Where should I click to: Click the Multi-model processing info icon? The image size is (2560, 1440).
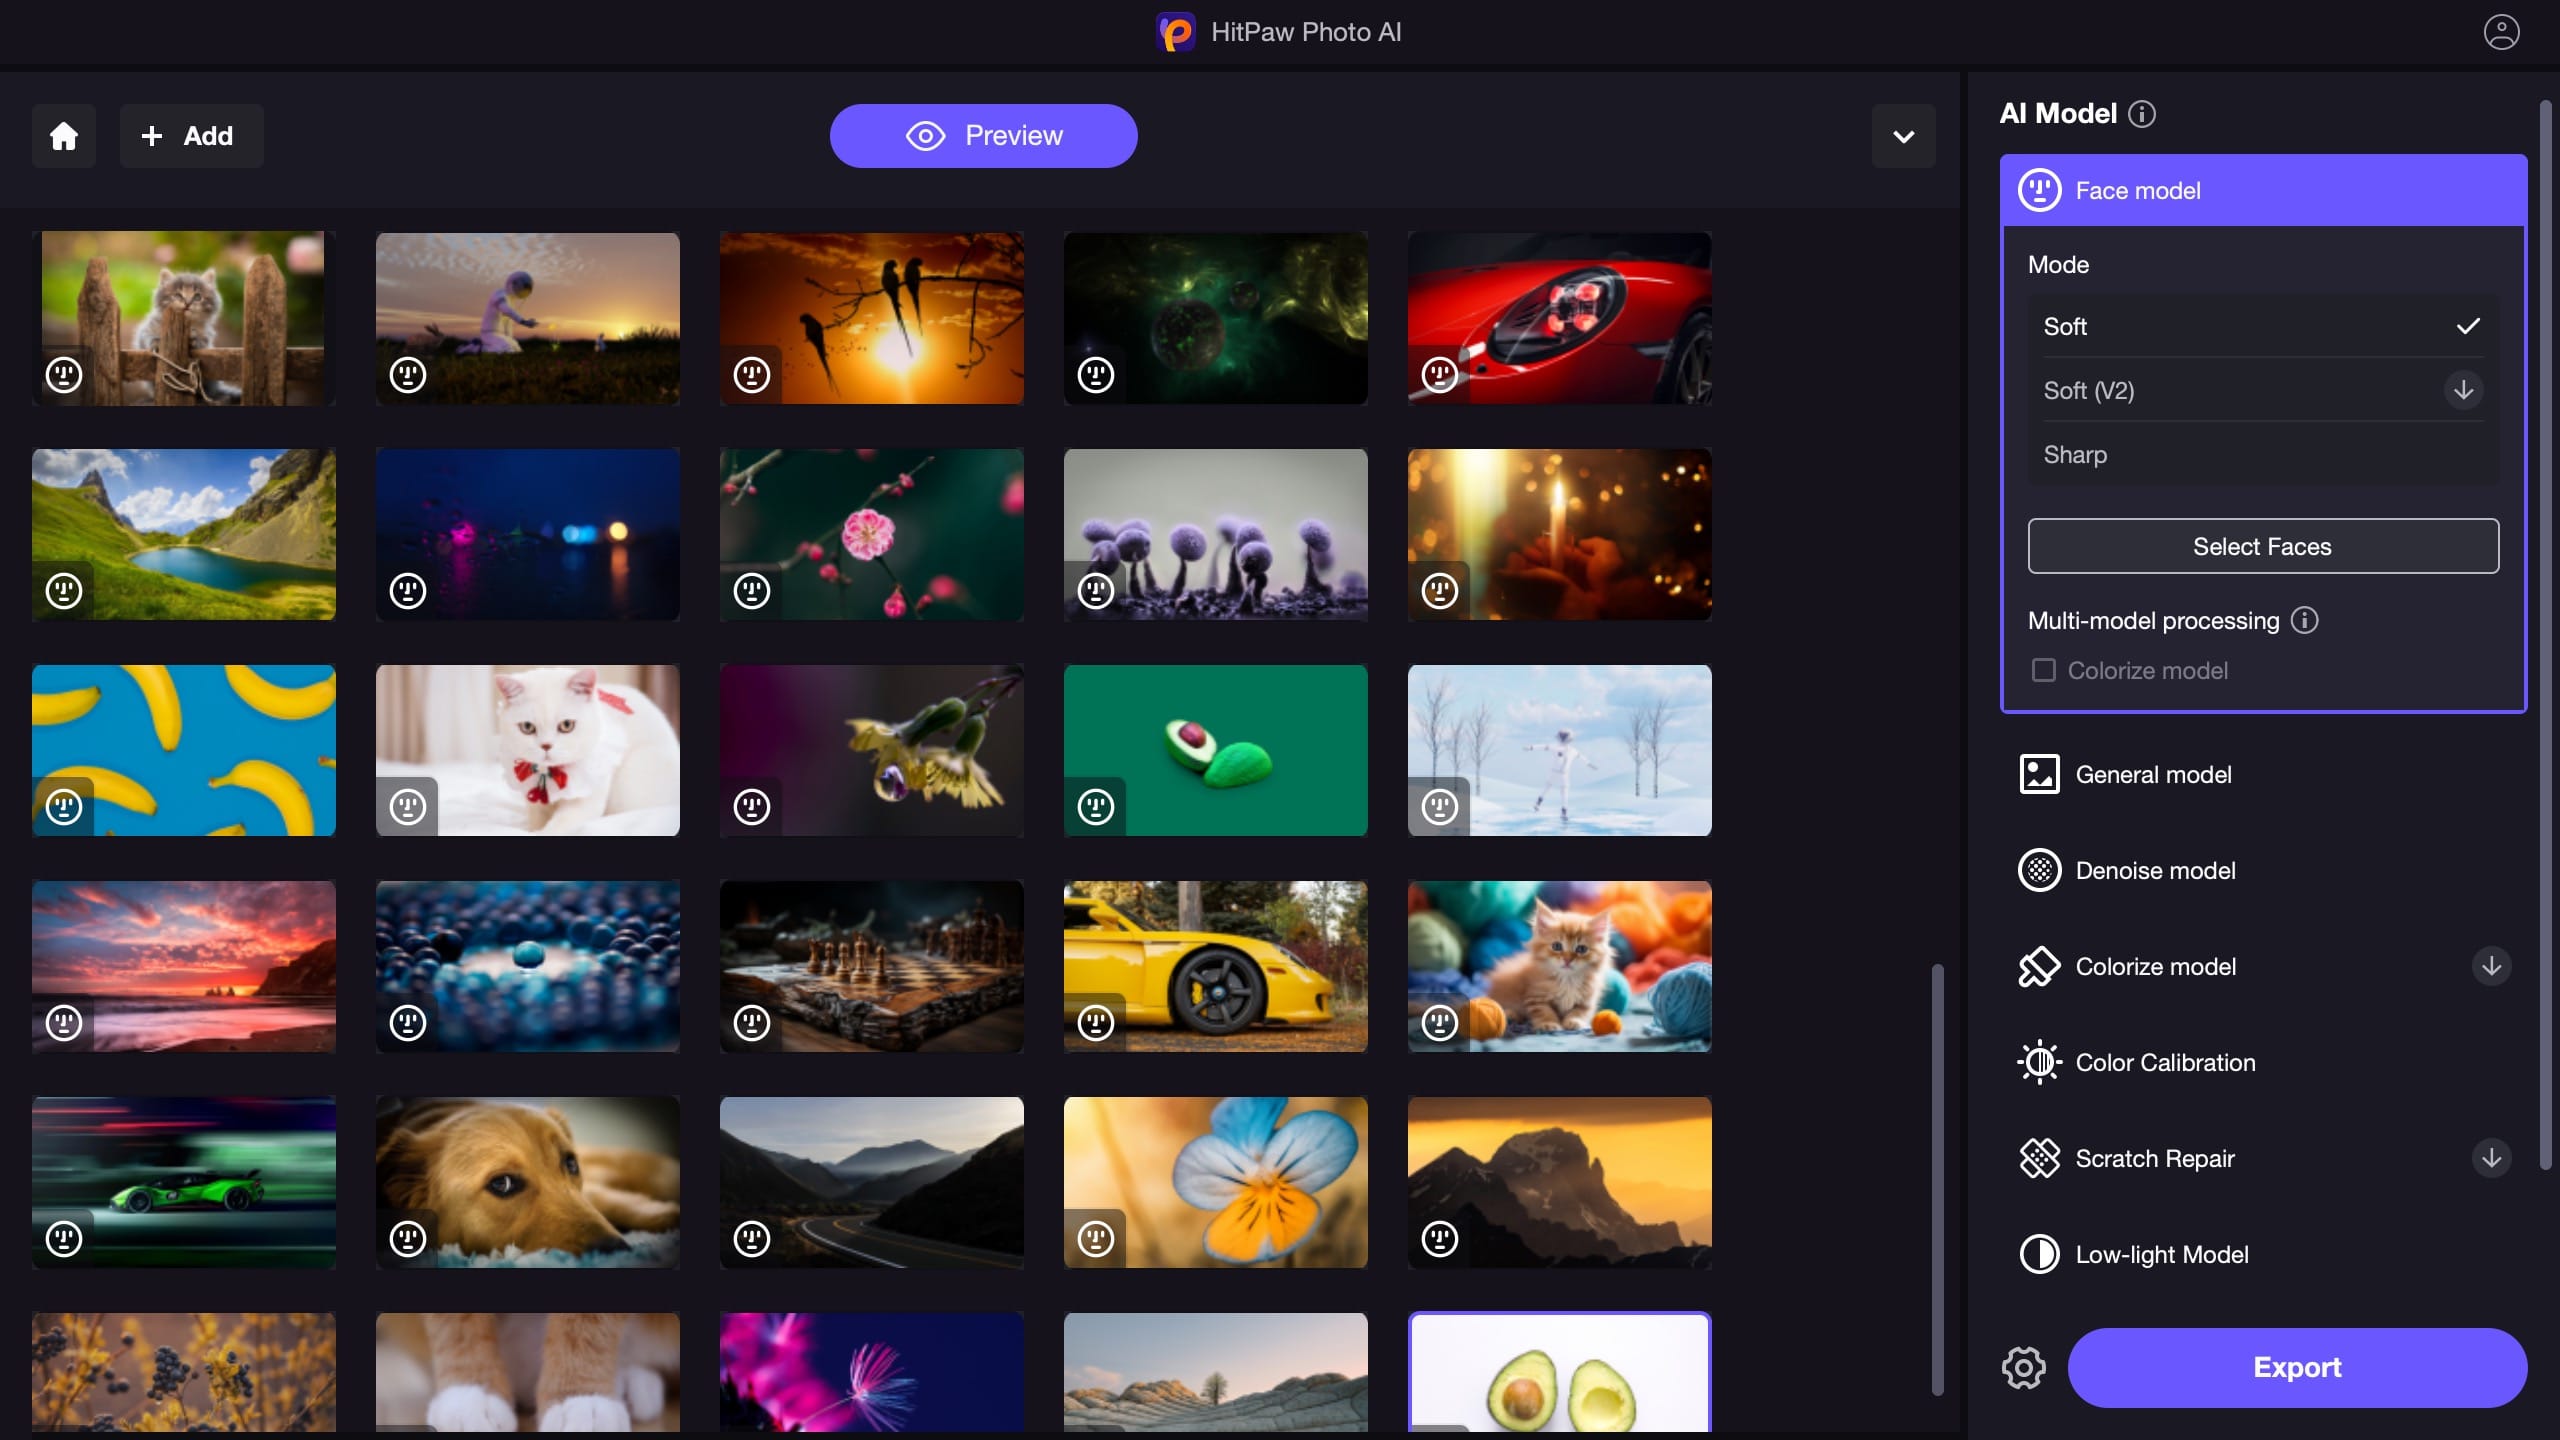point(2305,621)
